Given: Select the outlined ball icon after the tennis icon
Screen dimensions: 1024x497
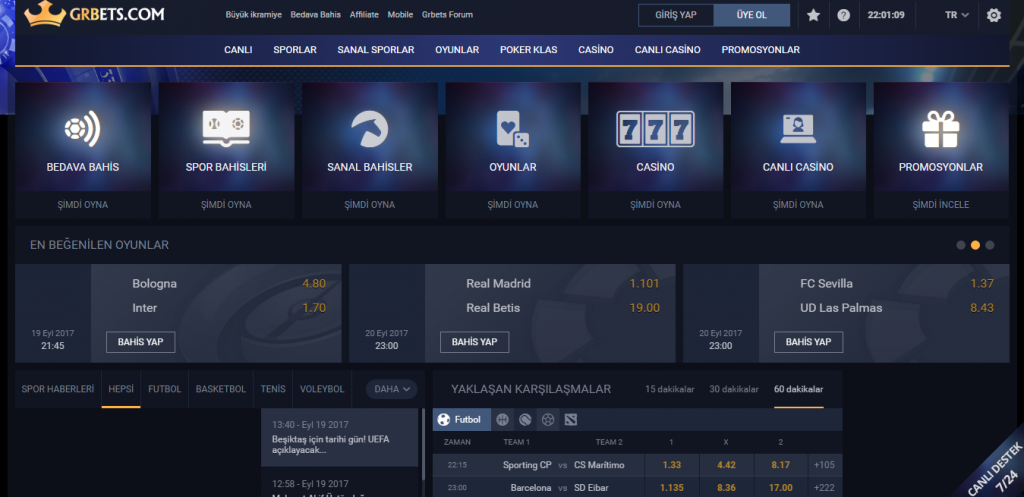Looking at the screenshot, I should coord(548,419).
